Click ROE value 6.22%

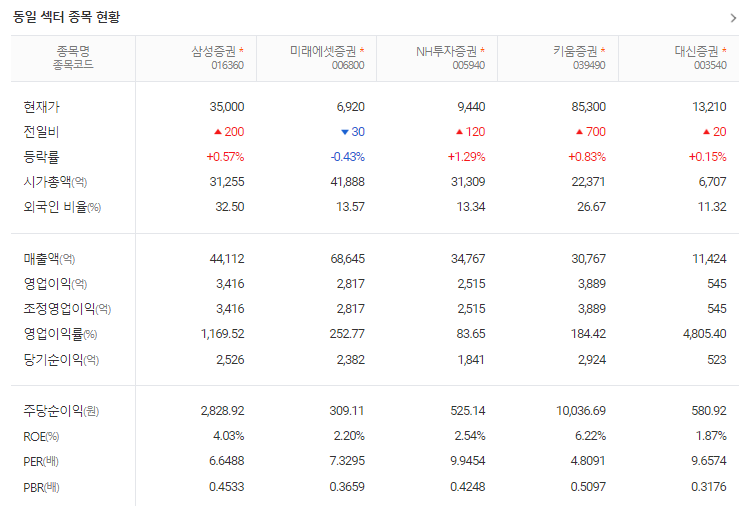591,436
